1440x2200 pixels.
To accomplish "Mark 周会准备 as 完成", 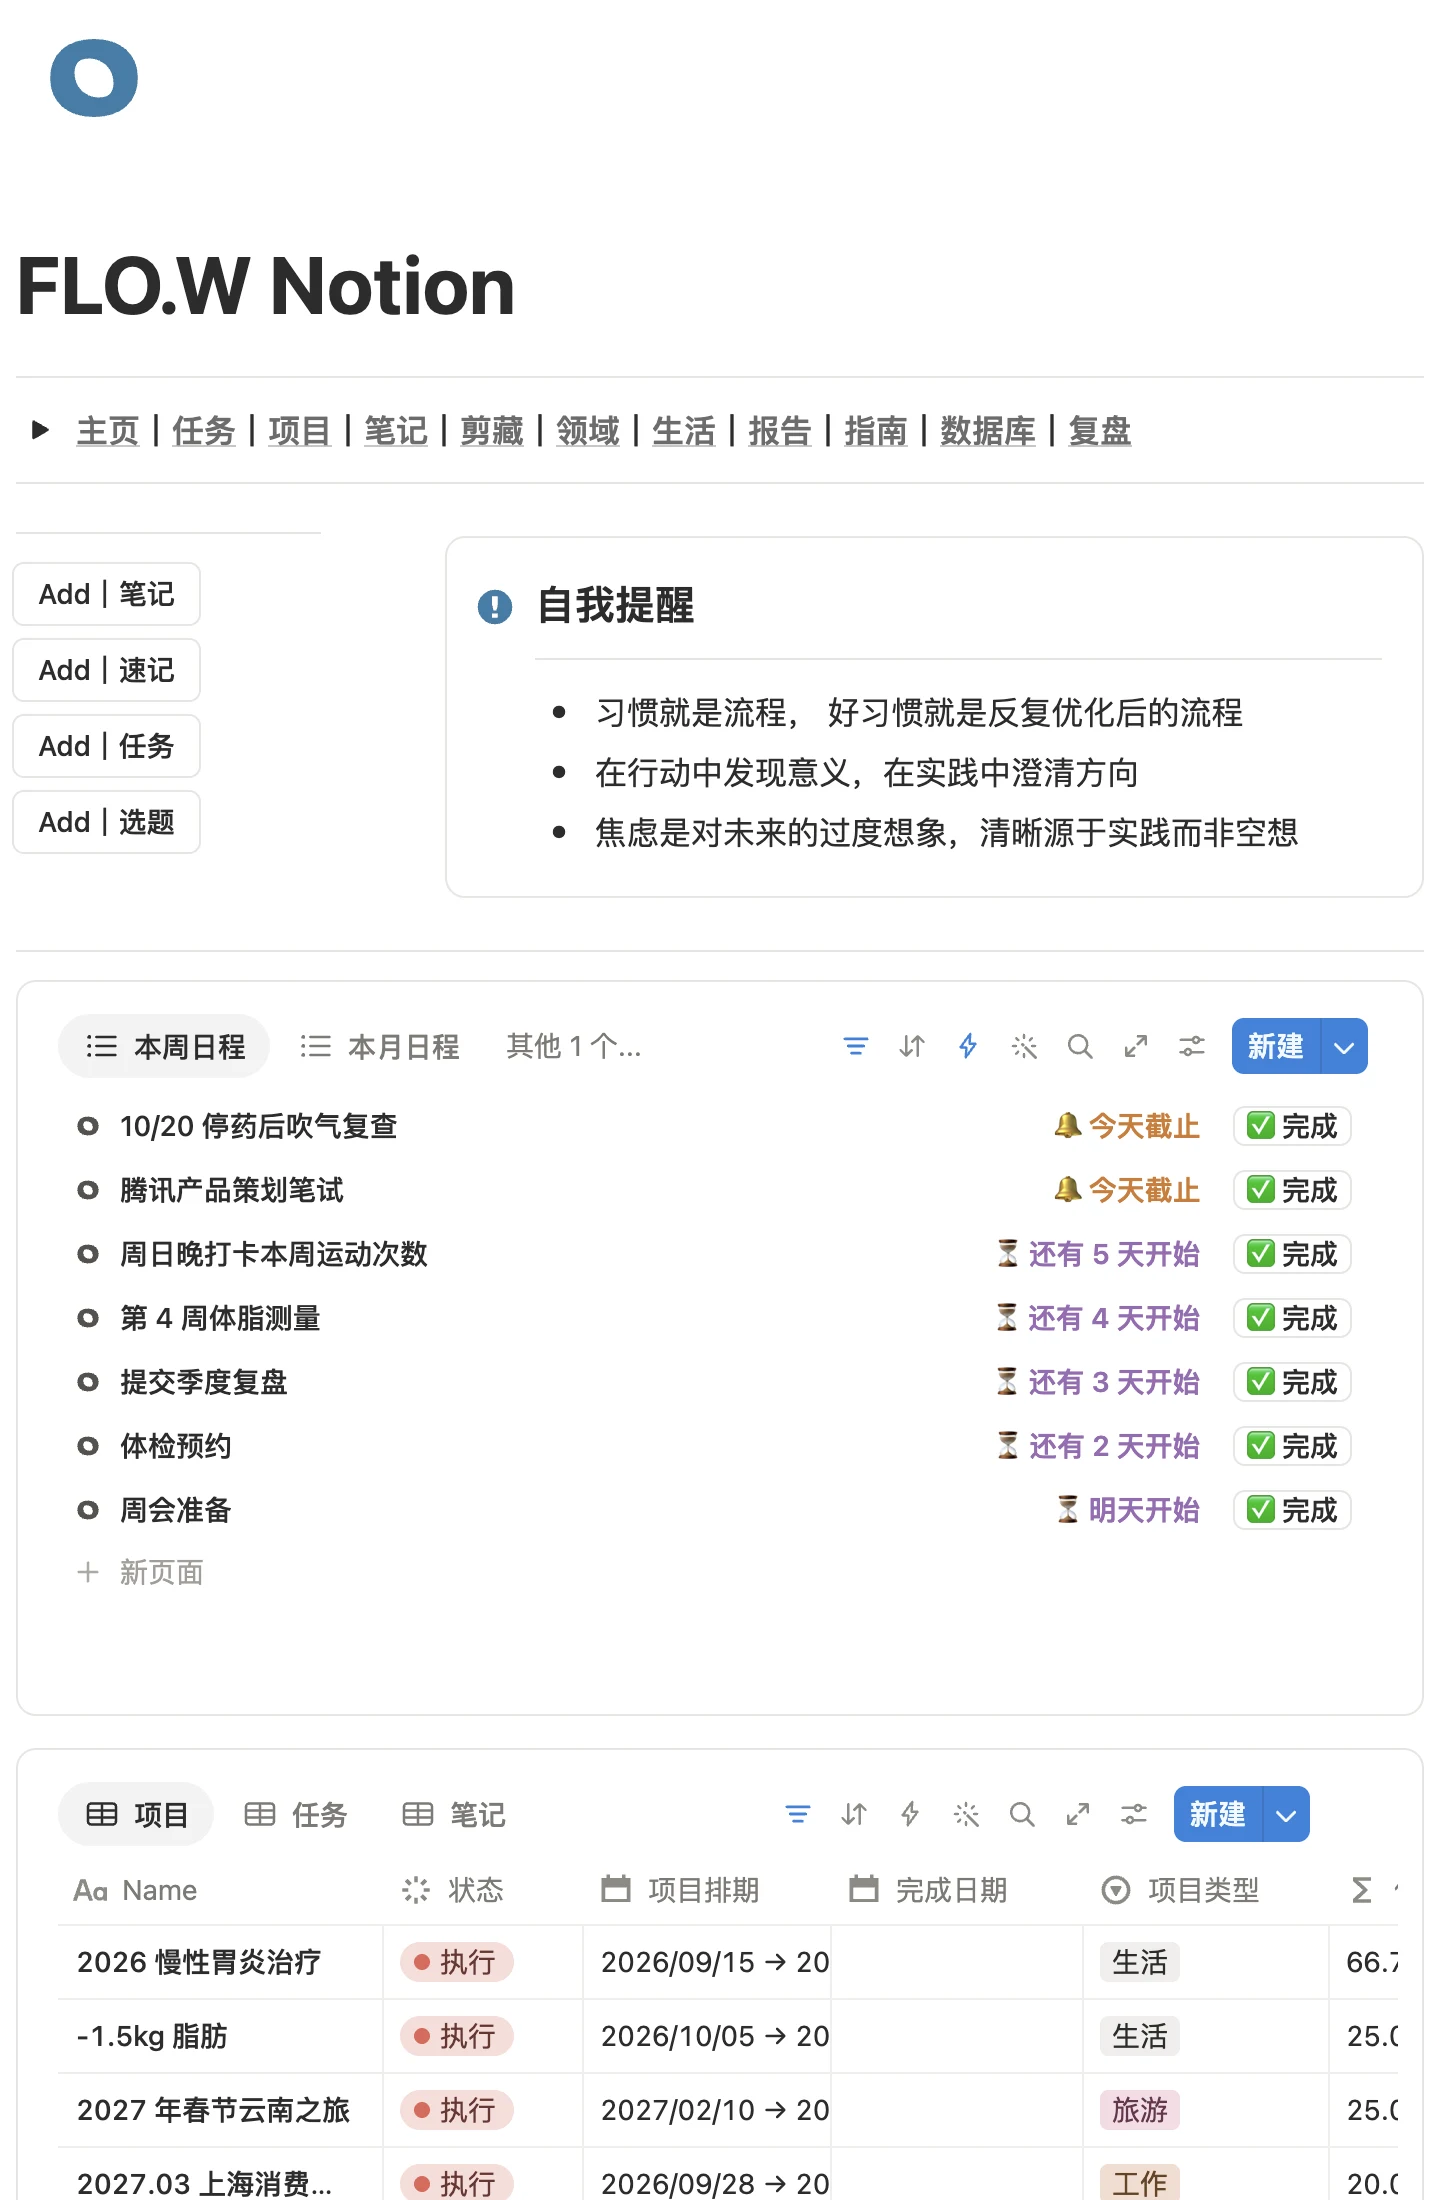I will tap(1292, 1510).
